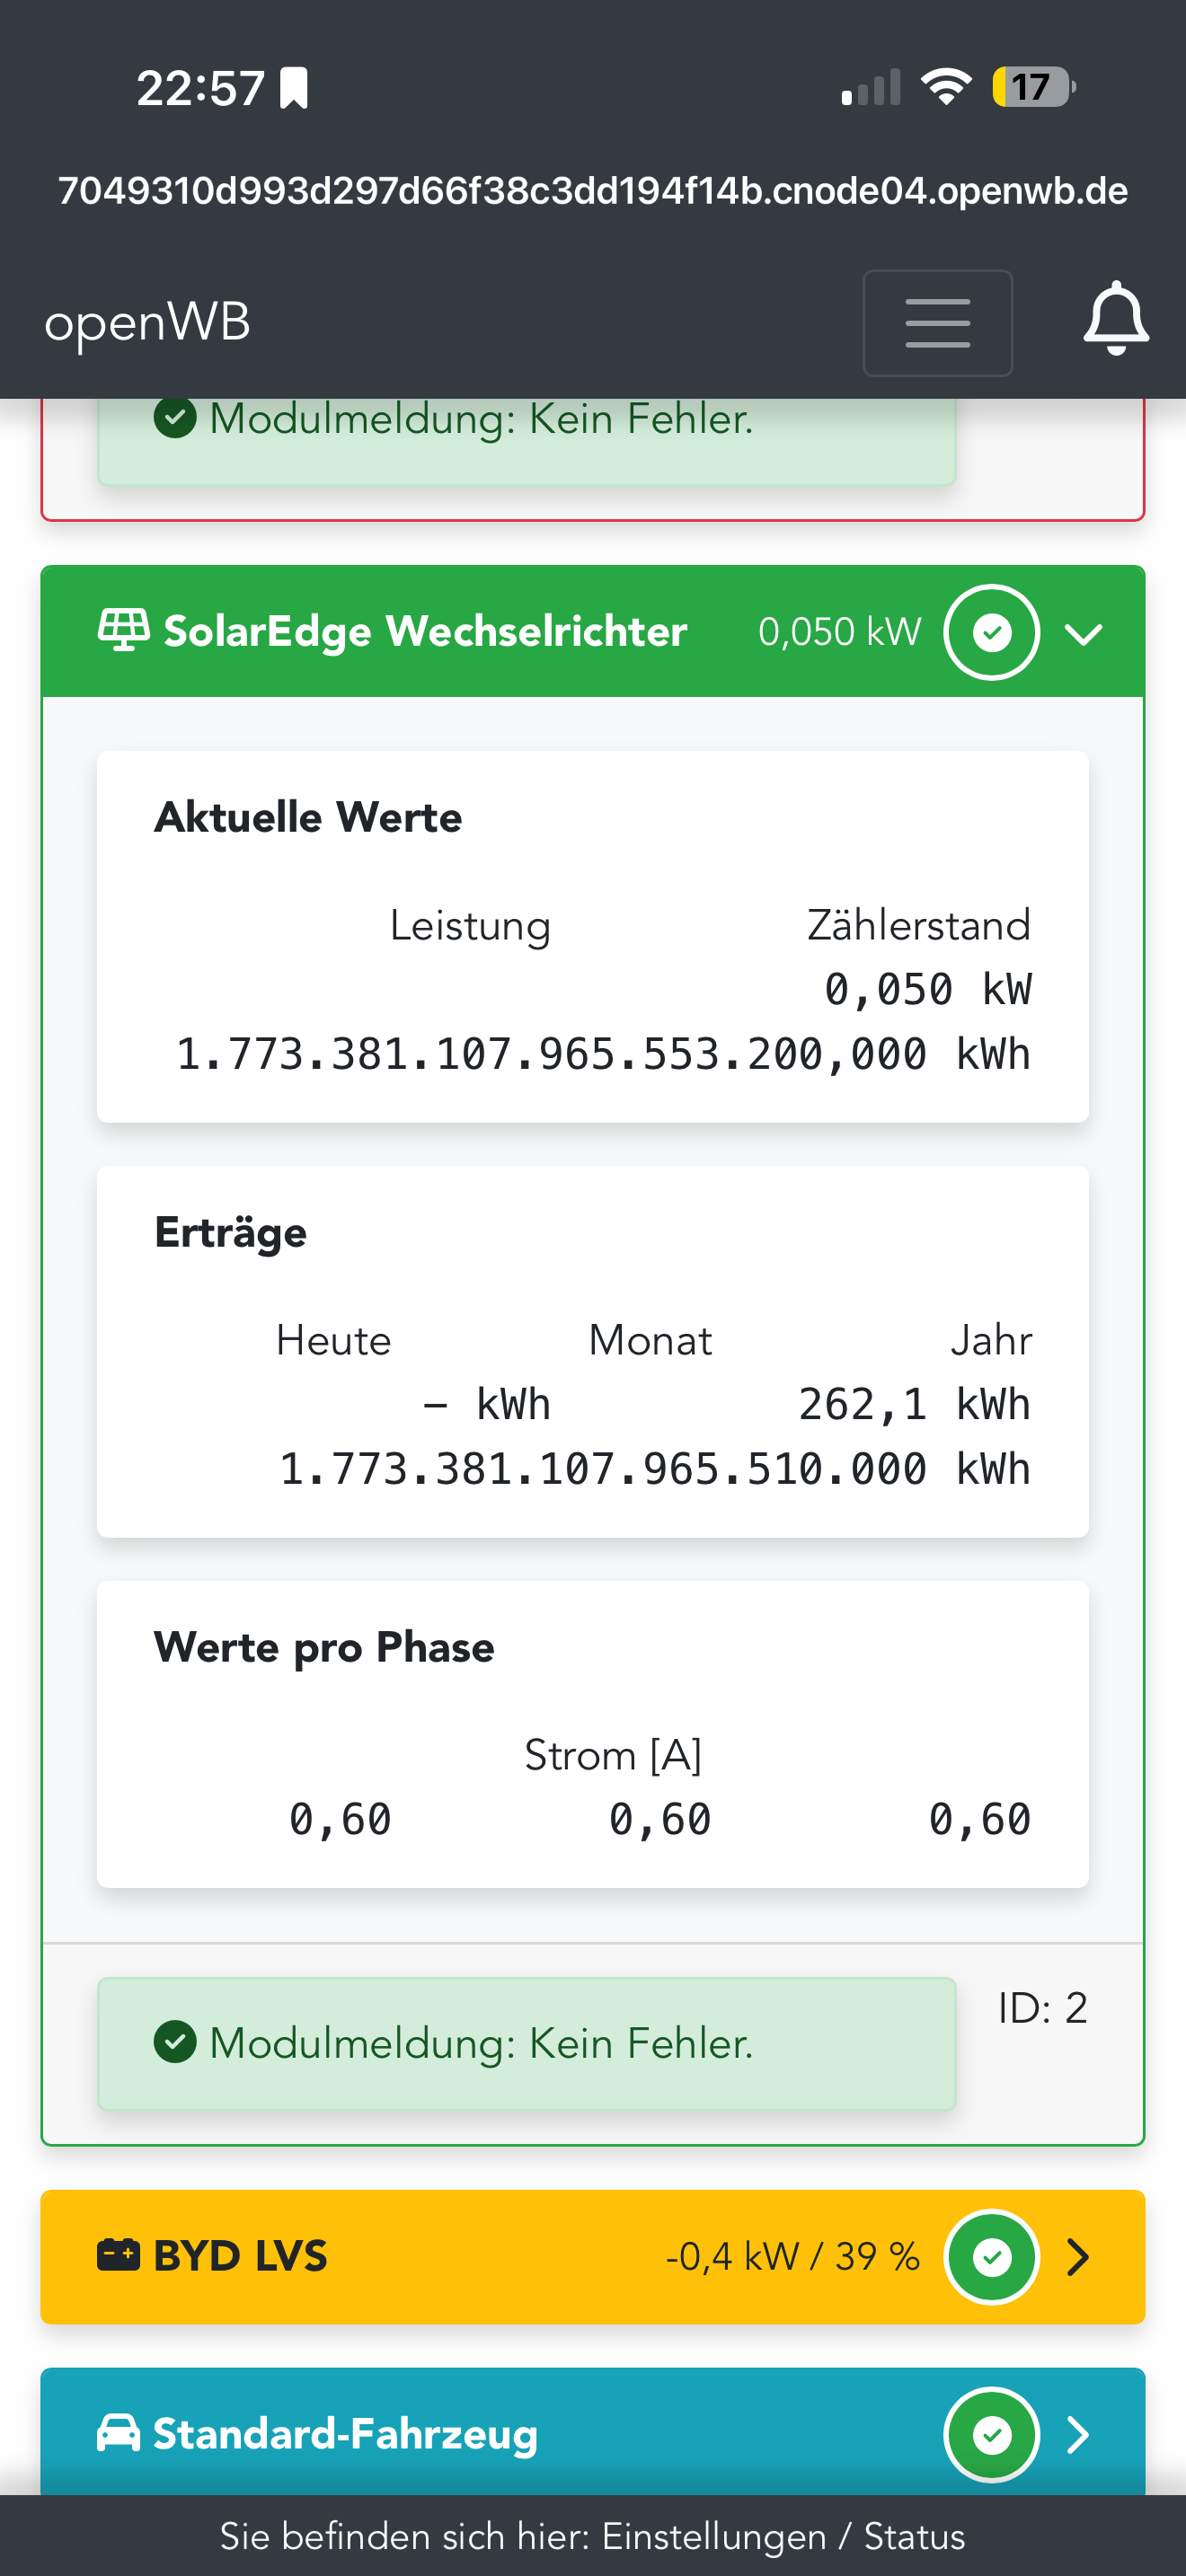This screenshot has width=1186, height=2576.
Task: Collapse the SolarEdge Wechselrichter panel
Action: click(1083, 633)
